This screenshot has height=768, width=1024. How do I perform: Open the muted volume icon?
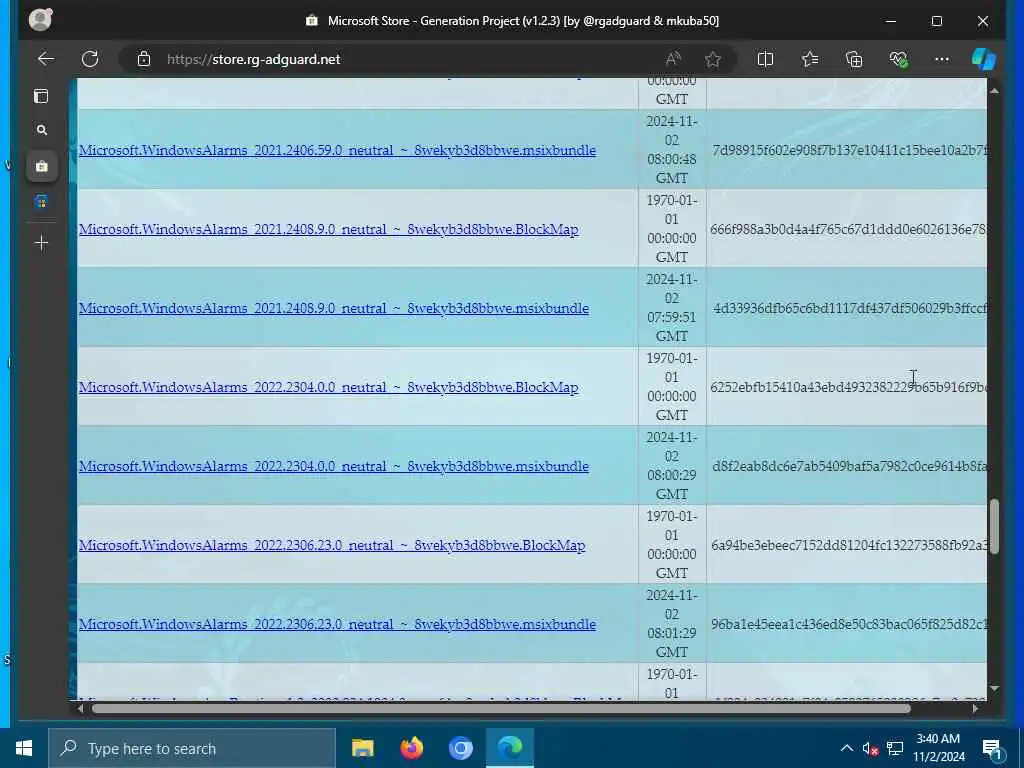[870, 748]
